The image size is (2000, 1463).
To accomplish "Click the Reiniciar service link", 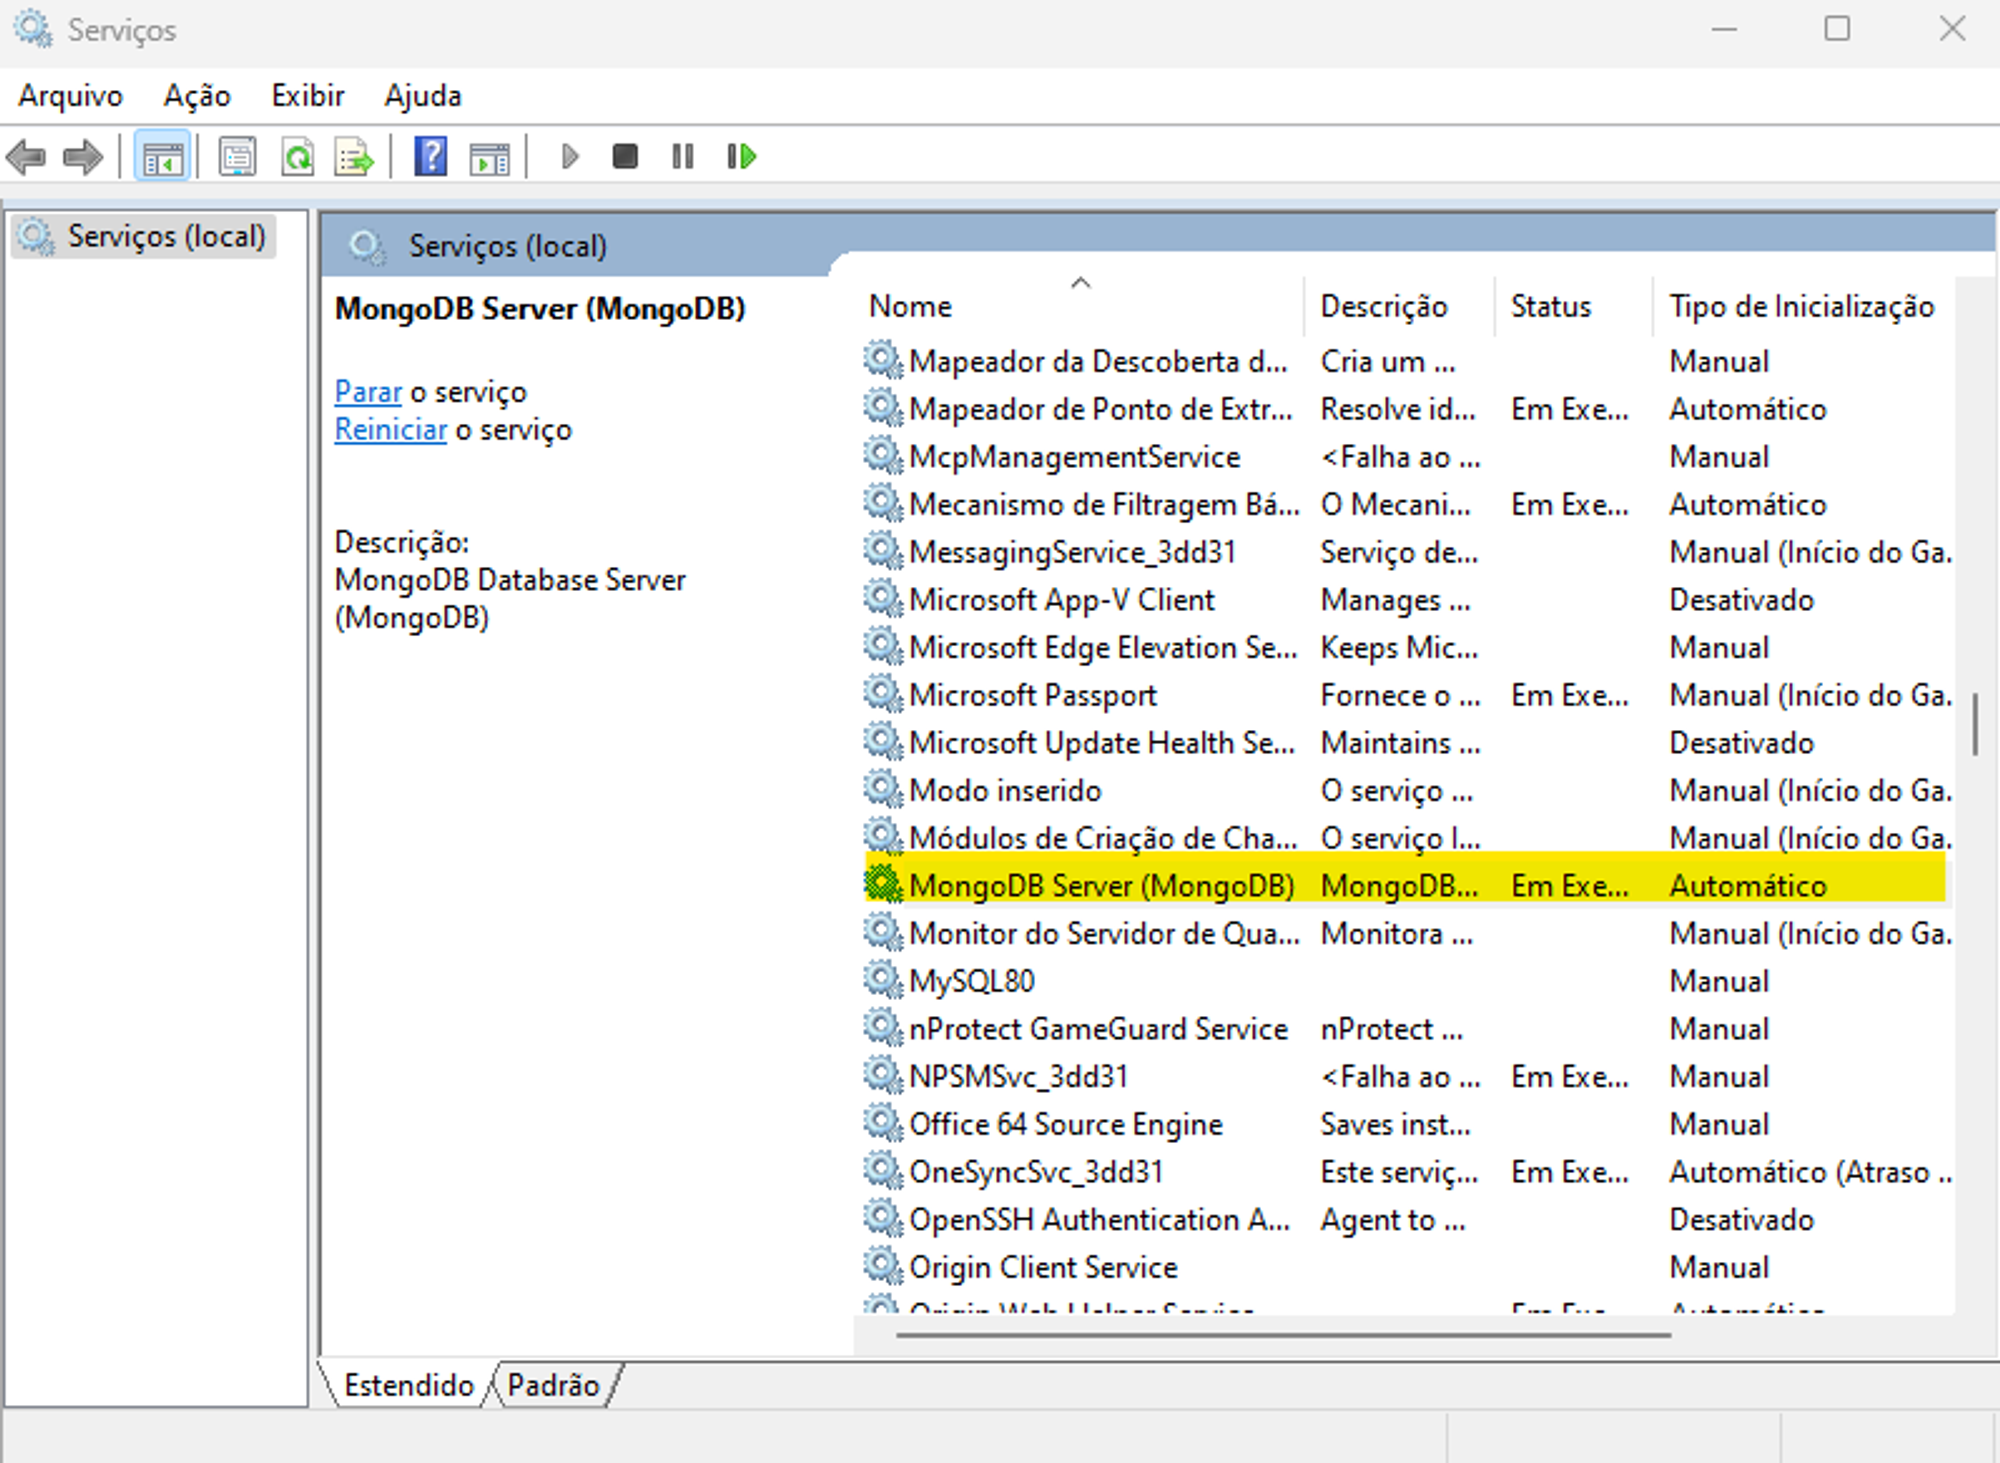I will pos(390,430).
